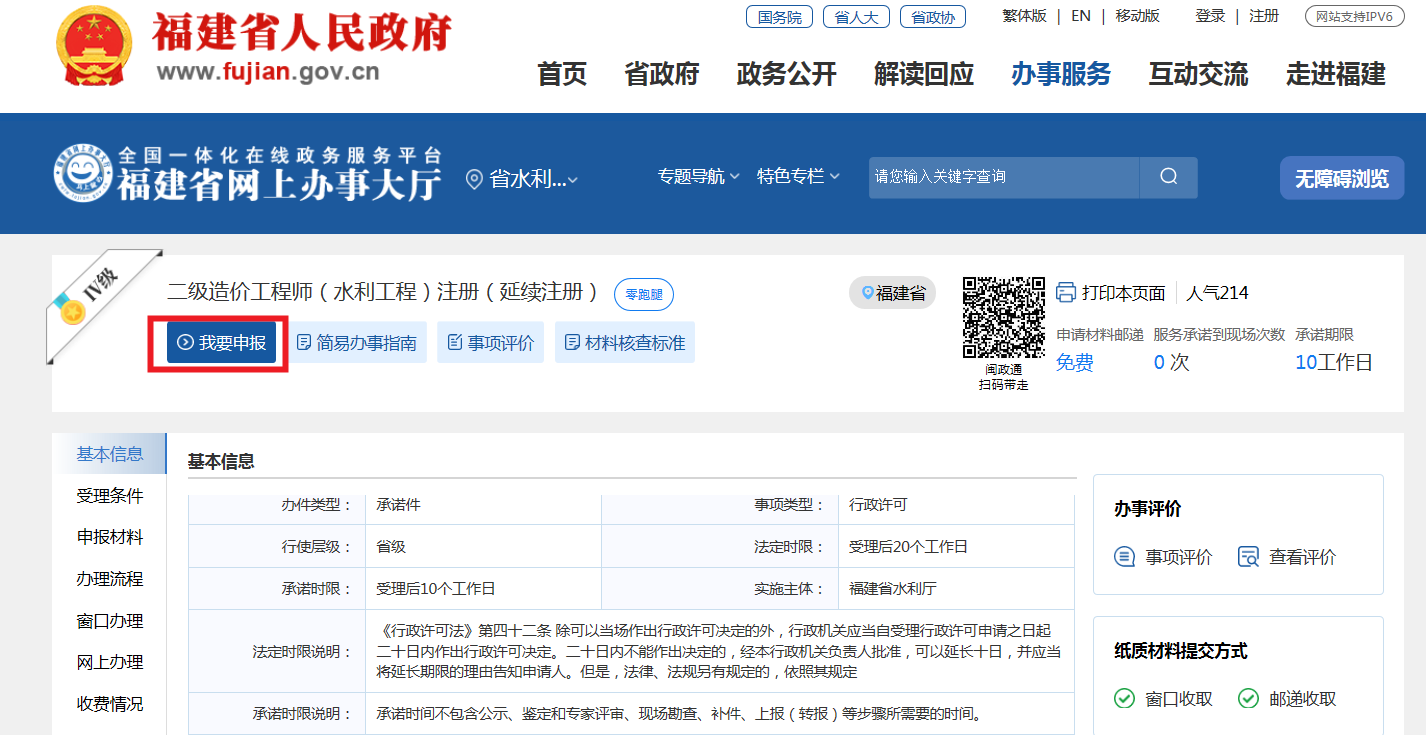This screenshot has height=735, width=1426.
Task: Expand the 专题导航 dropdown
Action: pos(698,177)
